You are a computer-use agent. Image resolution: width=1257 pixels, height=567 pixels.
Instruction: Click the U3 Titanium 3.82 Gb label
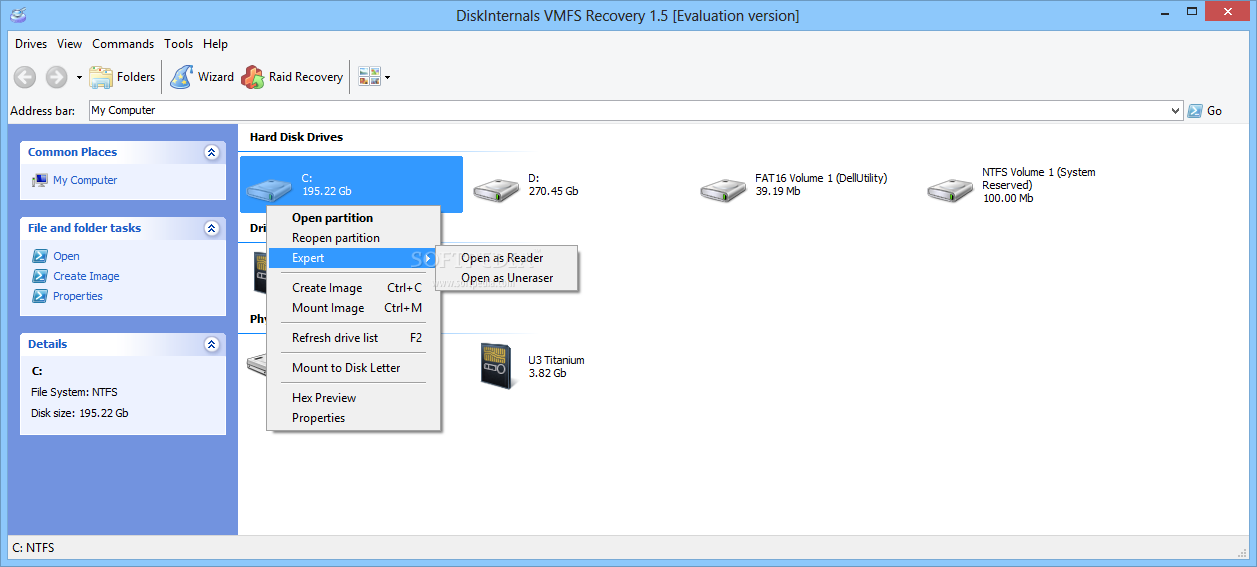coord(556,367)
